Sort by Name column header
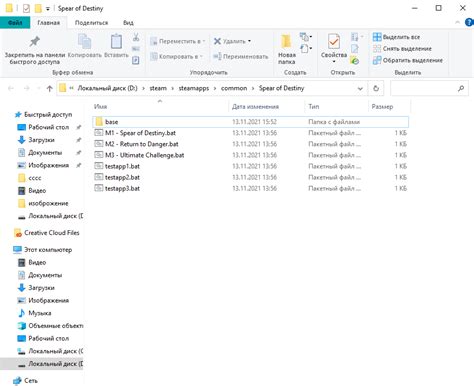This screenshot has height=386, width=474. click(100, 107)
